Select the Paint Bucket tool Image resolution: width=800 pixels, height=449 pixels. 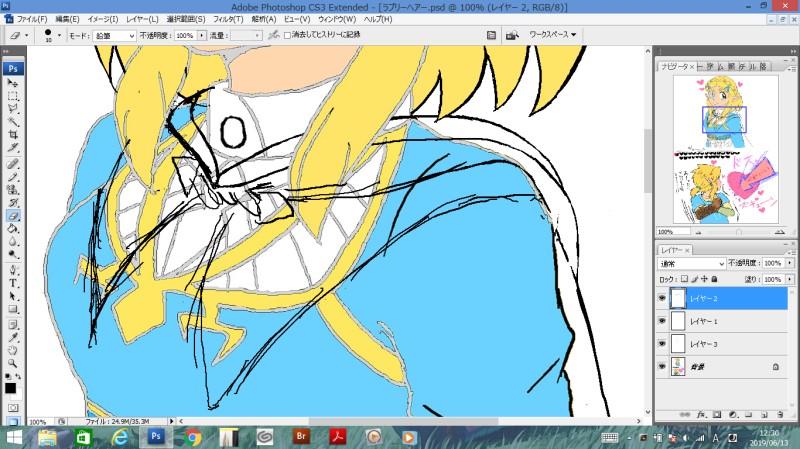(x=13, y=229)
